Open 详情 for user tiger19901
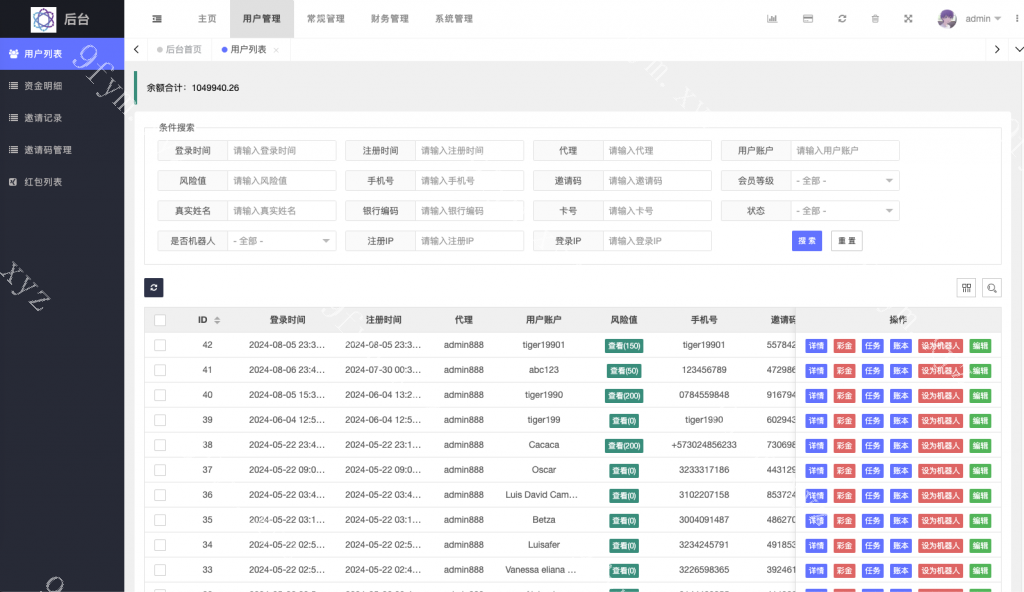Viewport: 1024px width, 592px height. (816, 346)
